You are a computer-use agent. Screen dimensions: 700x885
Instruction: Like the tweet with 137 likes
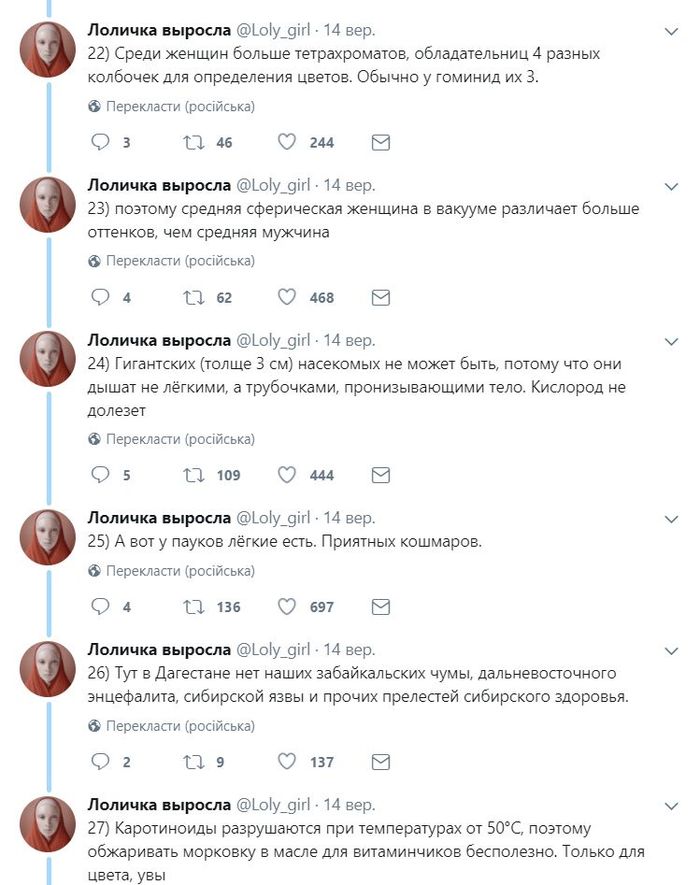click(287, 762)
